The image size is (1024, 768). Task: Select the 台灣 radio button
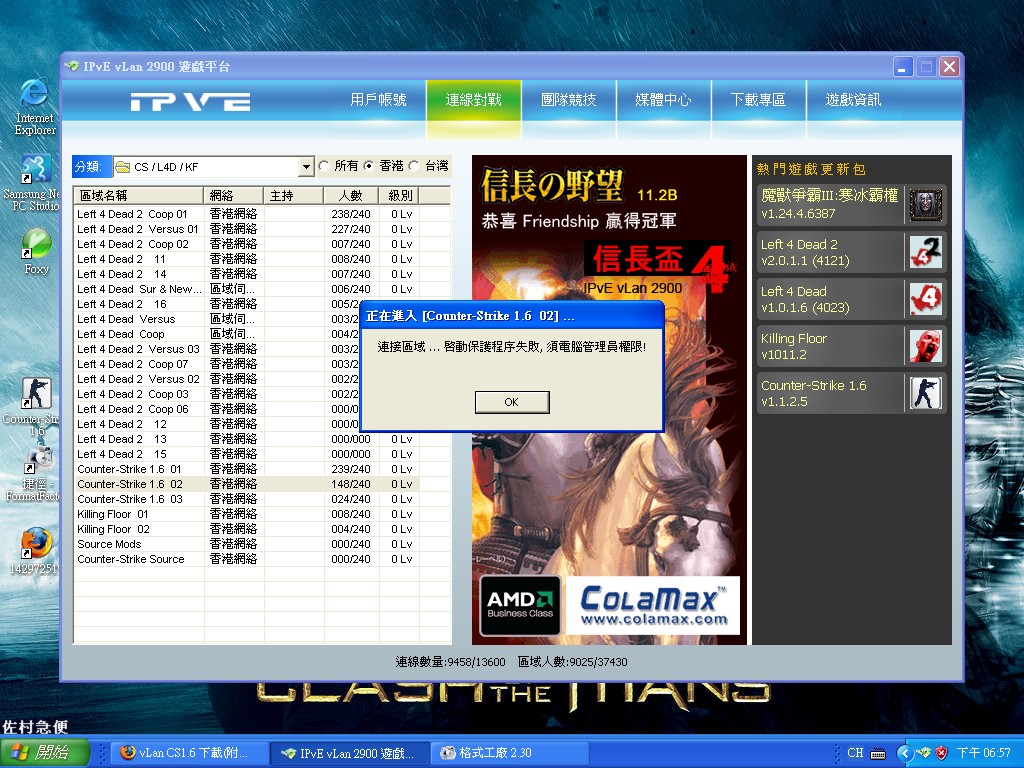(414, 167)
